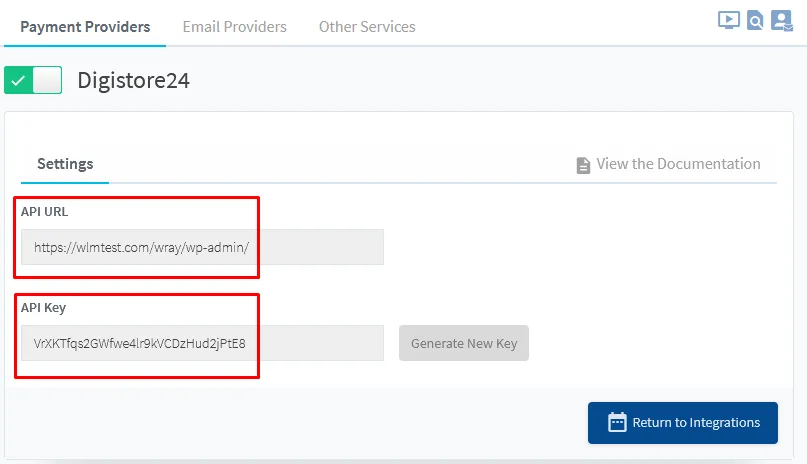This screenshot has width=807, height=464.
Task: Click into the API Key field
Action: (202, 343)
